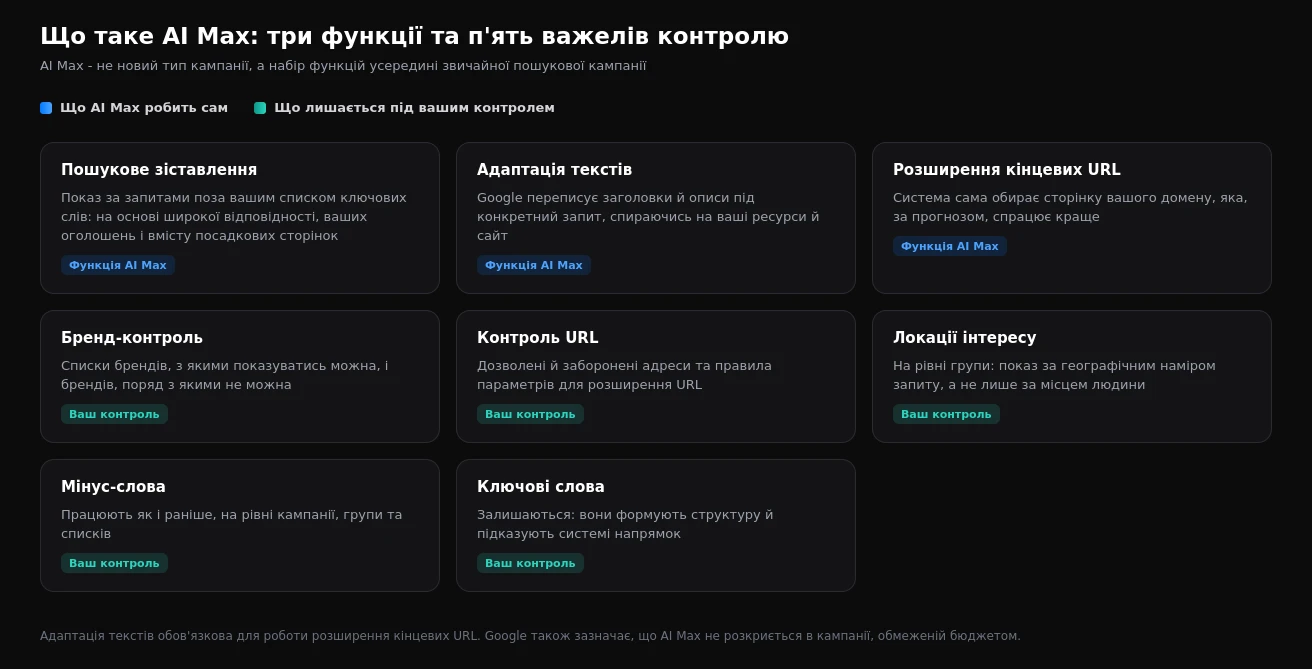The height and width of the screenshot is (669, 1312).
Task: Click description 'Працюють як і раніше'
Action: point(232,524)
